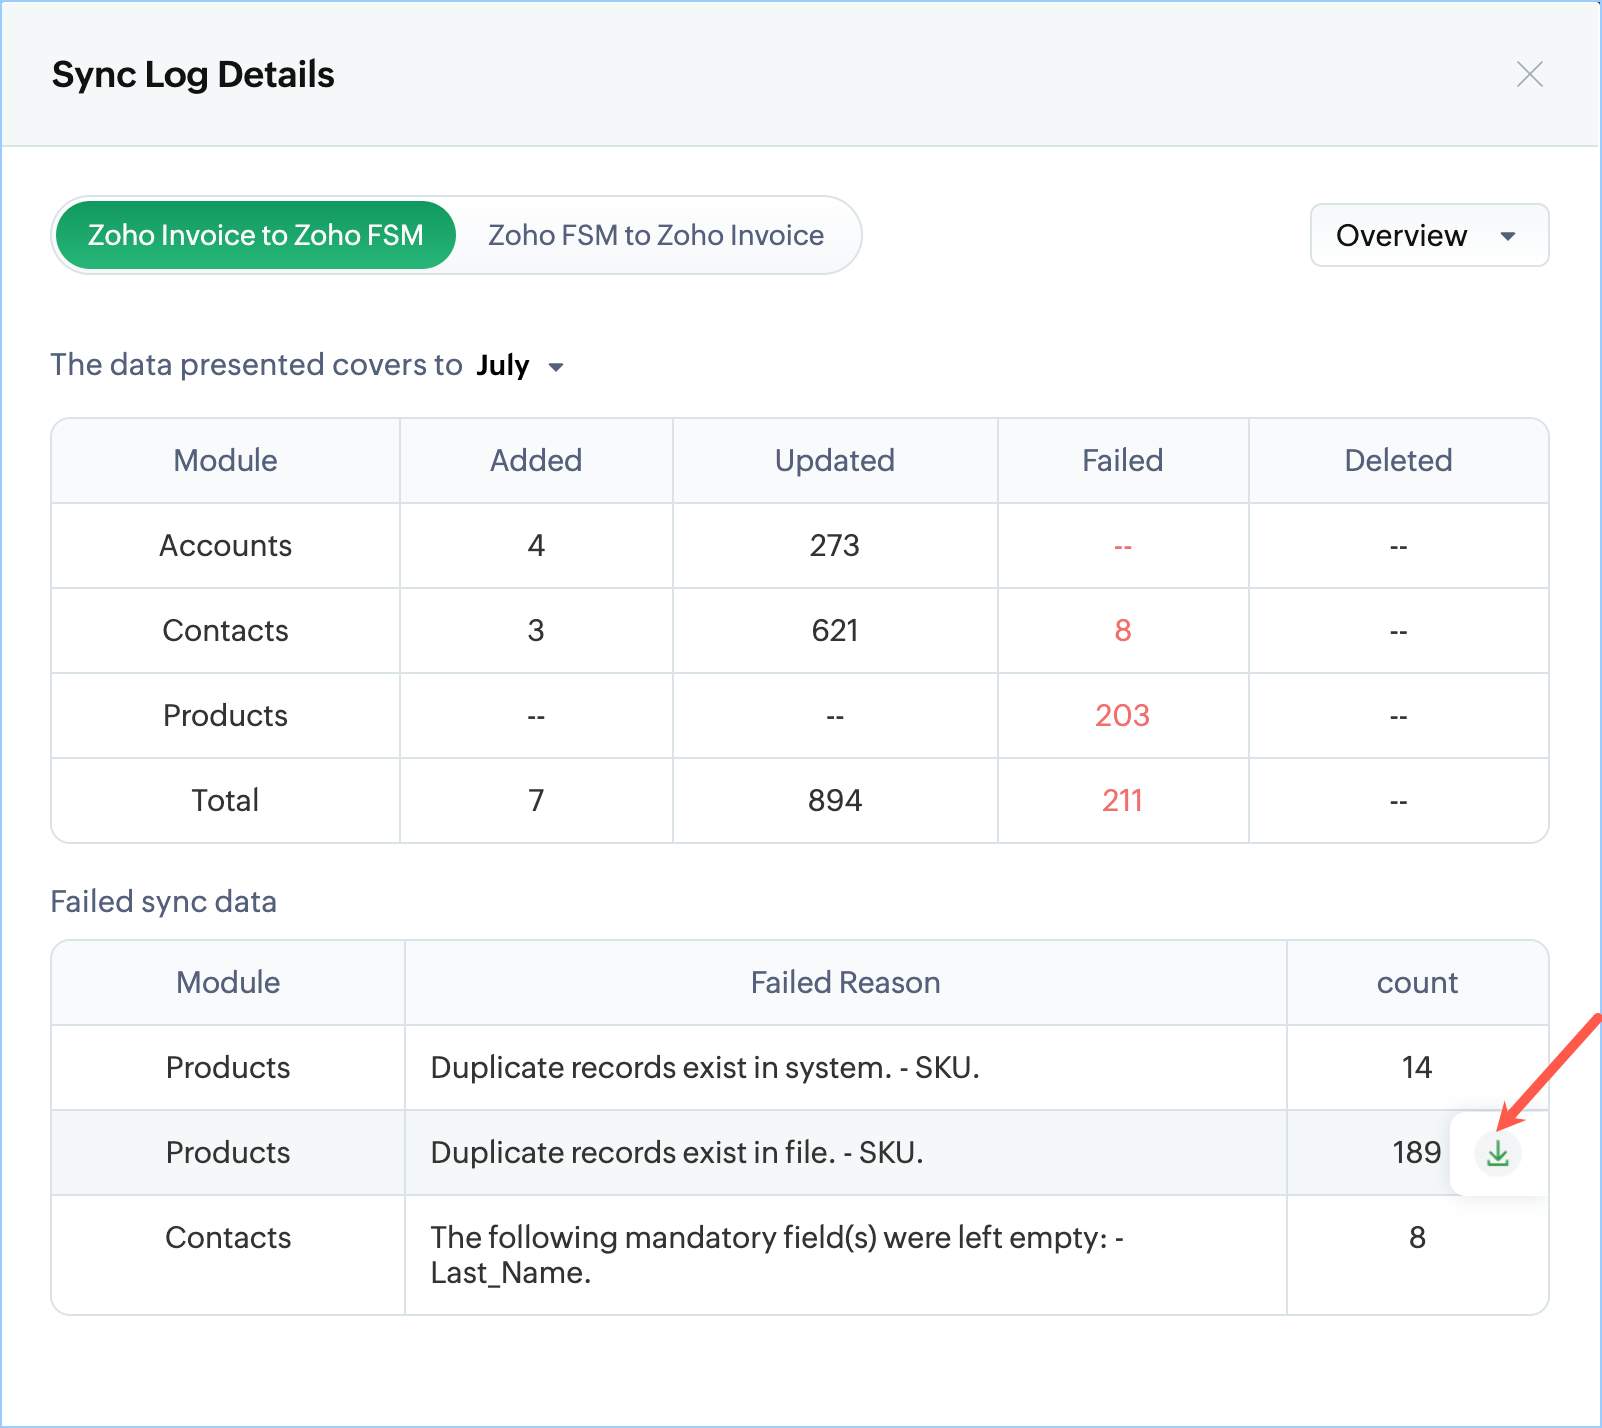This screenshot has height=1428, width=1602.
Task: Select the Duplicate records exist in system row
Action: click(x=704, y=1067)
